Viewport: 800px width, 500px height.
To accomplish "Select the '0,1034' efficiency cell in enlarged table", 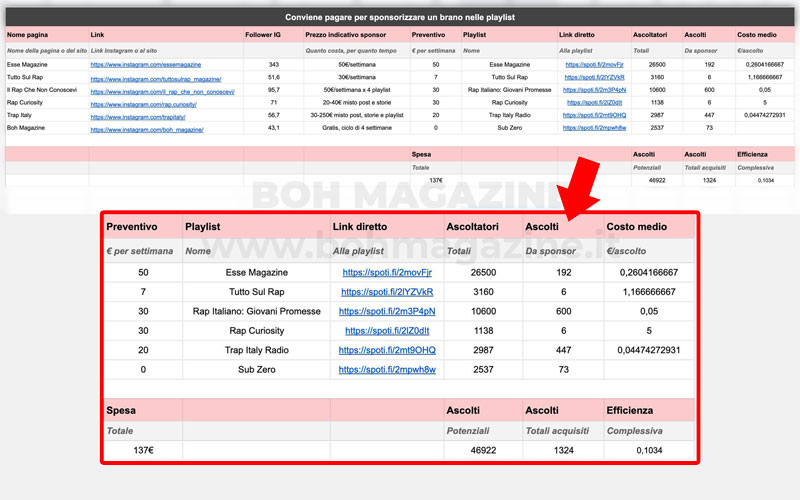I will (x=648, y=451).
